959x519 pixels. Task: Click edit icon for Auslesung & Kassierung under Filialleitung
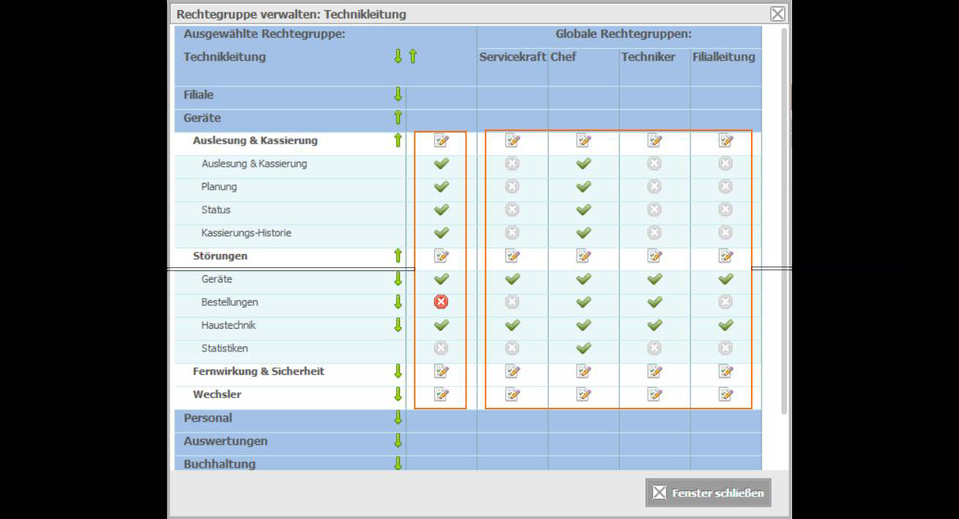(x=725, y=141)
